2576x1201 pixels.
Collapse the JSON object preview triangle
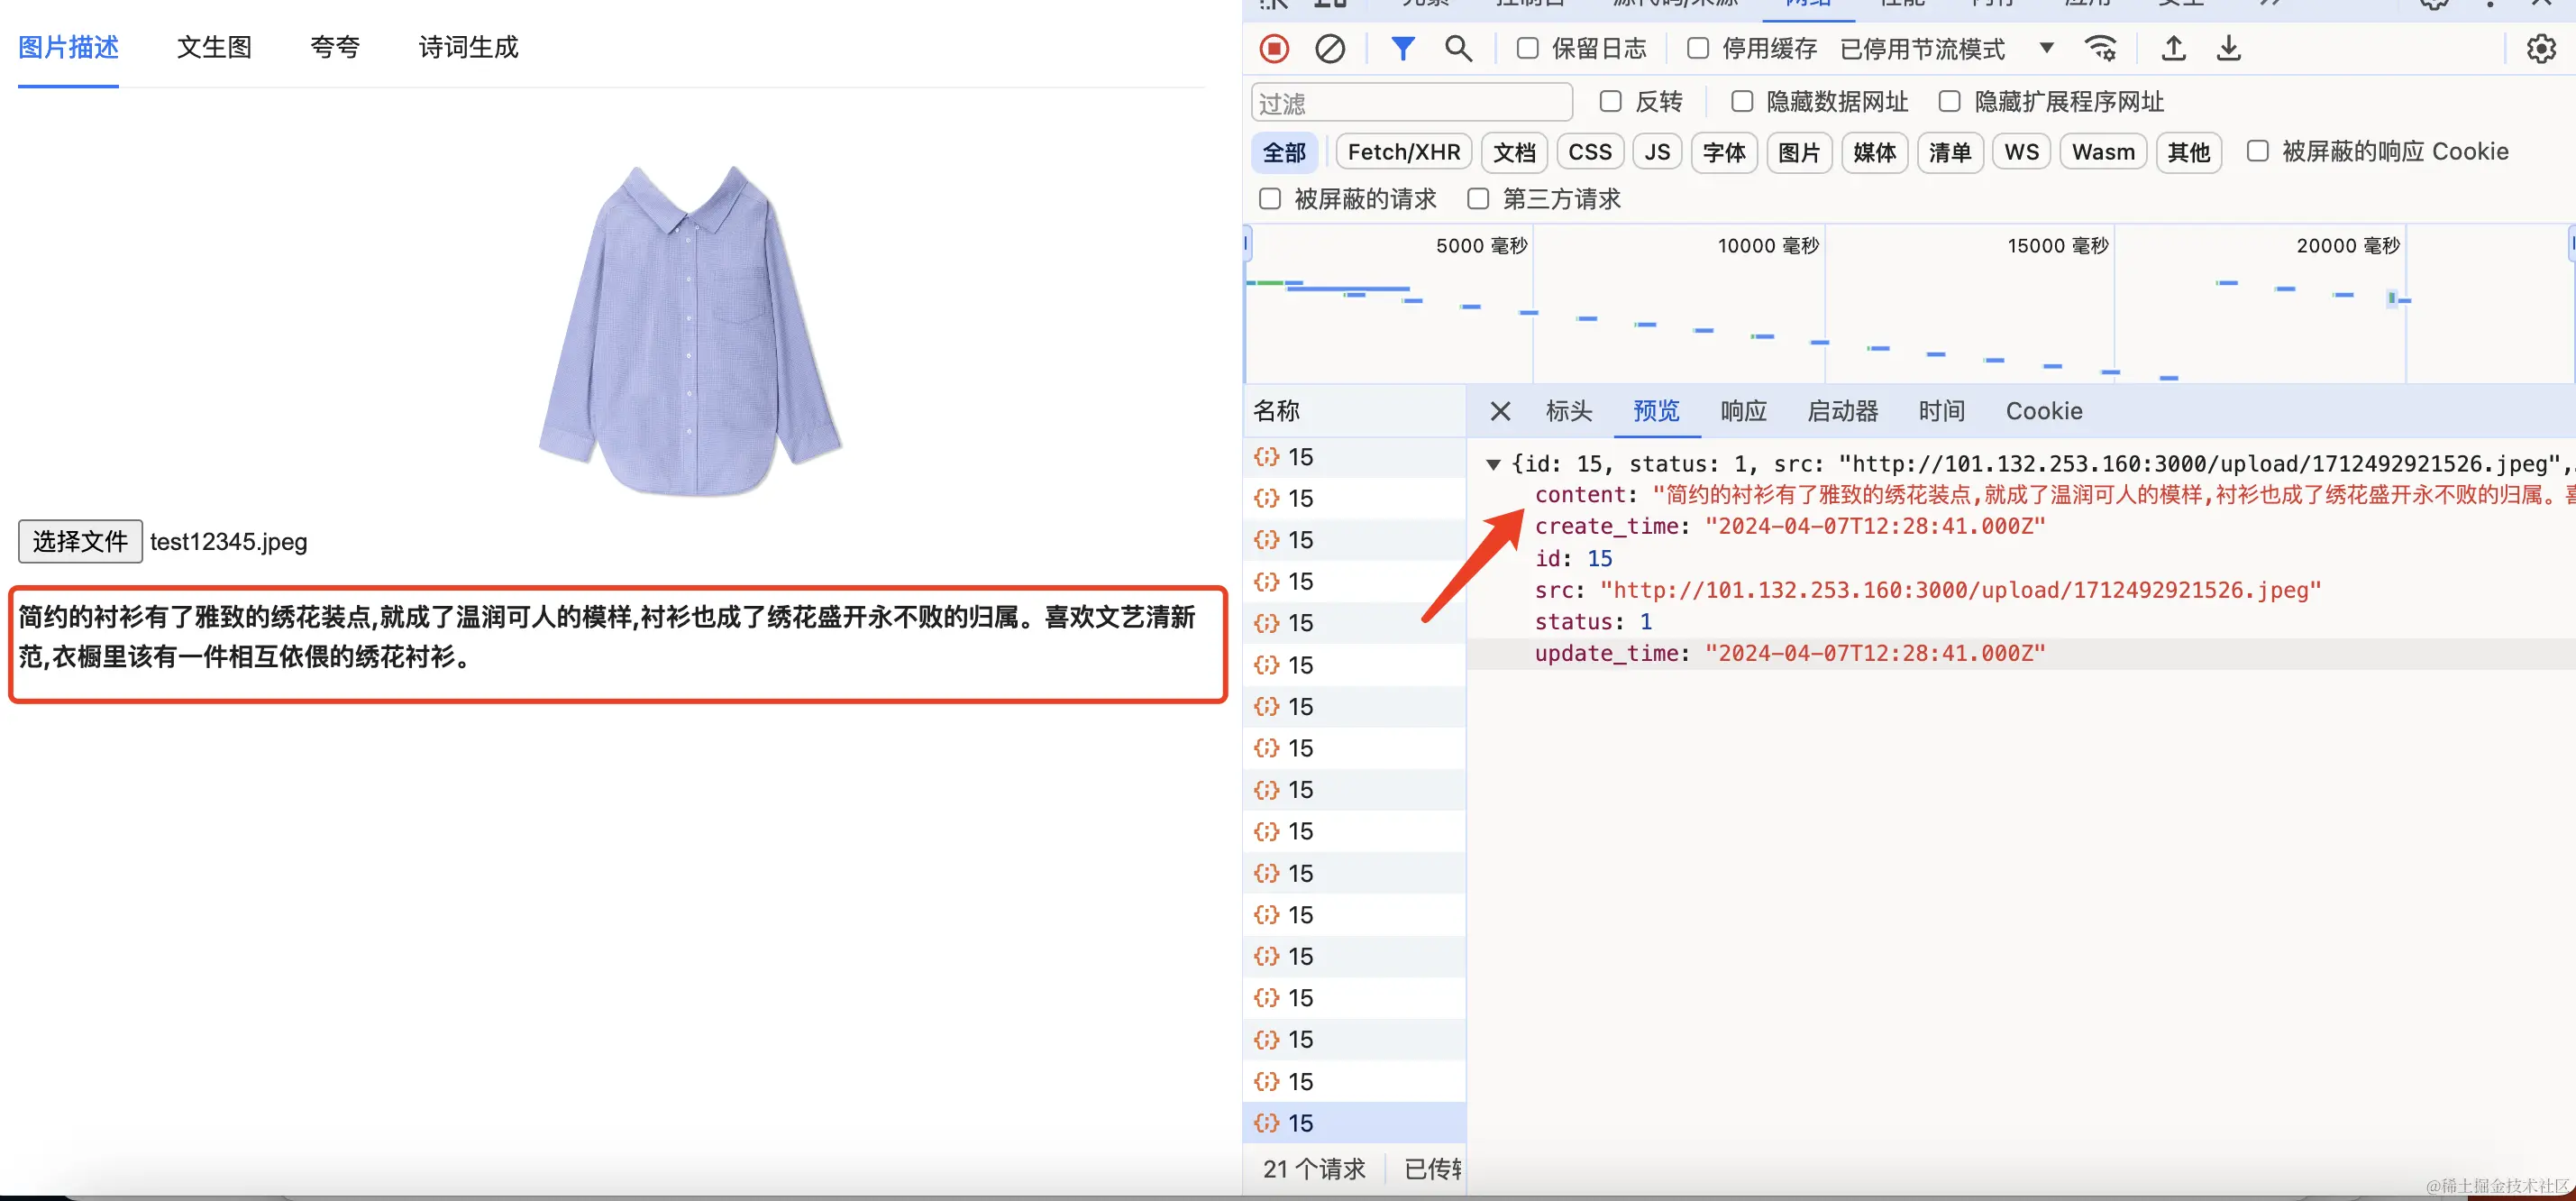click(x=1493, y=464)
